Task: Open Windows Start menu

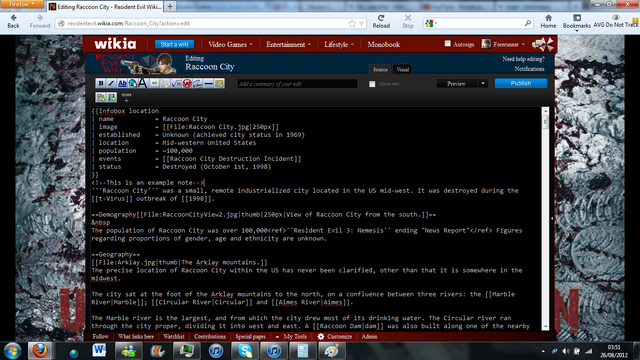Action: click(12, 351)
